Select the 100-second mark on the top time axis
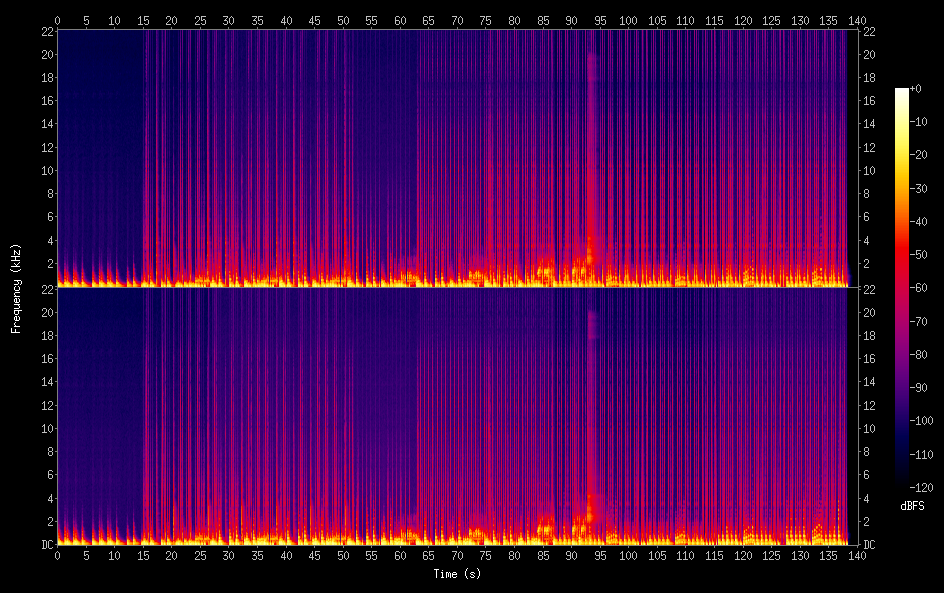 pyautogui.click(x=628, y=20)
